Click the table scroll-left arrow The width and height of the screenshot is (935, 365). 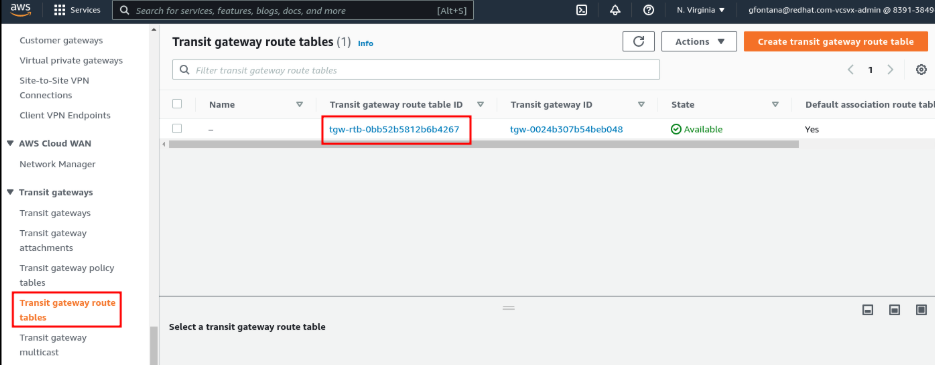[x=164, y=144]
